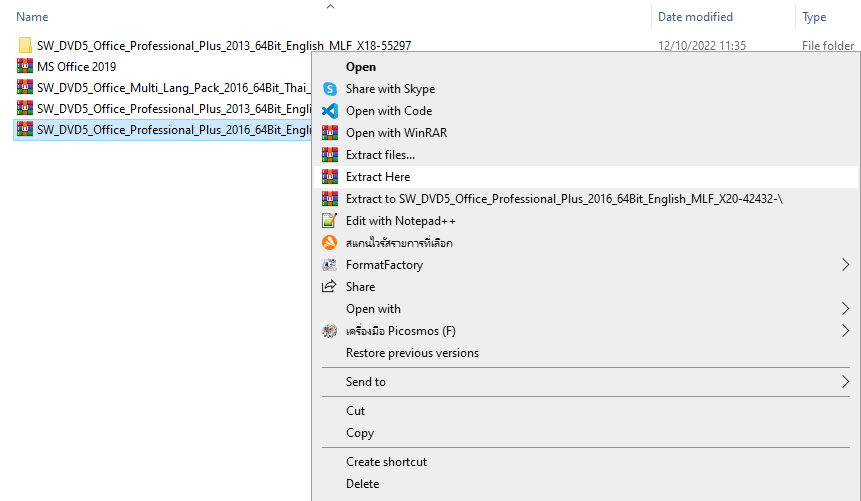
Task: Click the WinRAR icon beside Extract to SW_DVD5 folder
Action: coord(329,198)
